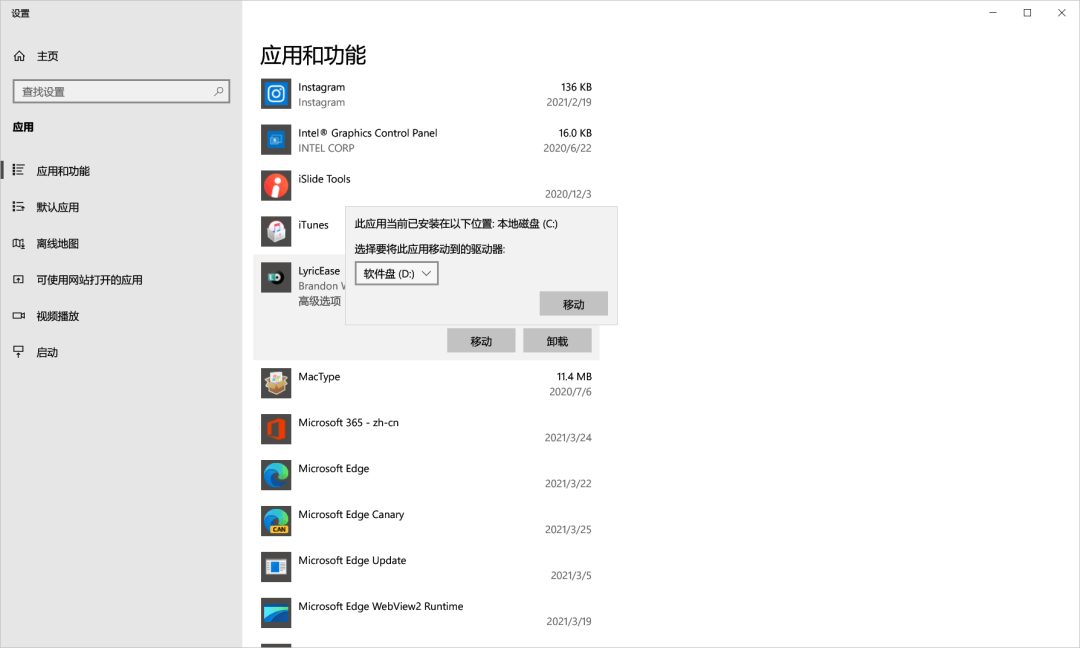Click the Microsoft Edge app icon

(276, 475)
